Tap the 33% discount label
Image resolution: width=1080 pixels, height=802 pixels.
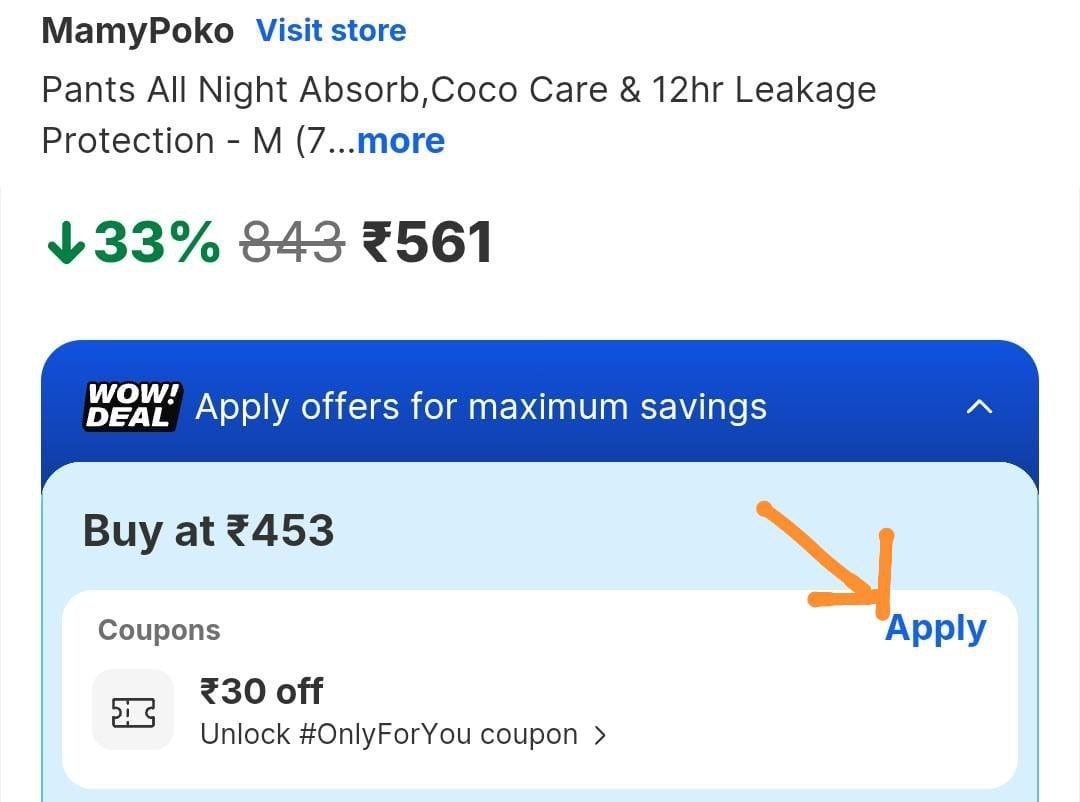(156, 243)
